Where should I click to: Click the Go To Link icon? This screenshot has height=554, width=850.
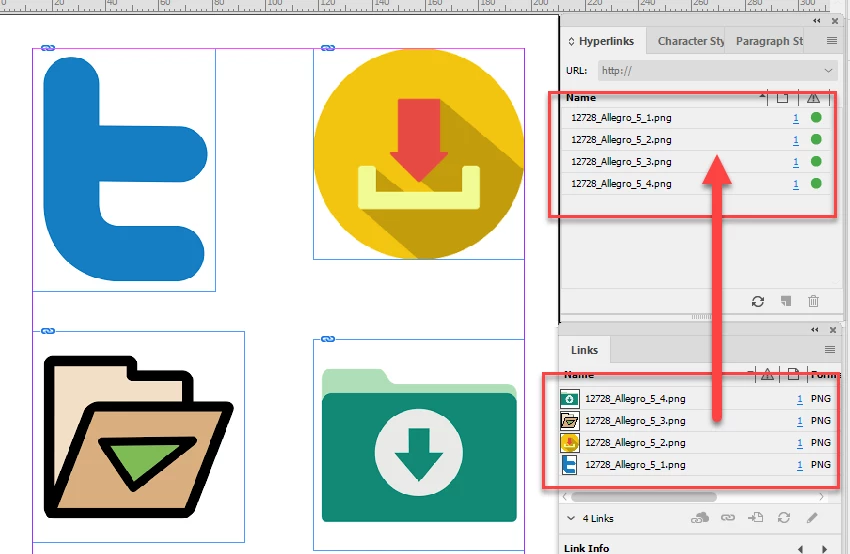756,518
